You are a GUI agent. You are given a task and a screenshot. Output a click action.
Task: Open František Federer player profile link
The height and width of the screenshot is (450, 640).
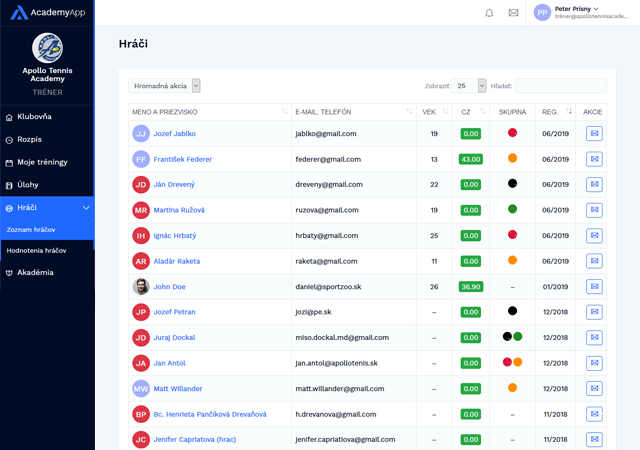click(x=182, y=159)
